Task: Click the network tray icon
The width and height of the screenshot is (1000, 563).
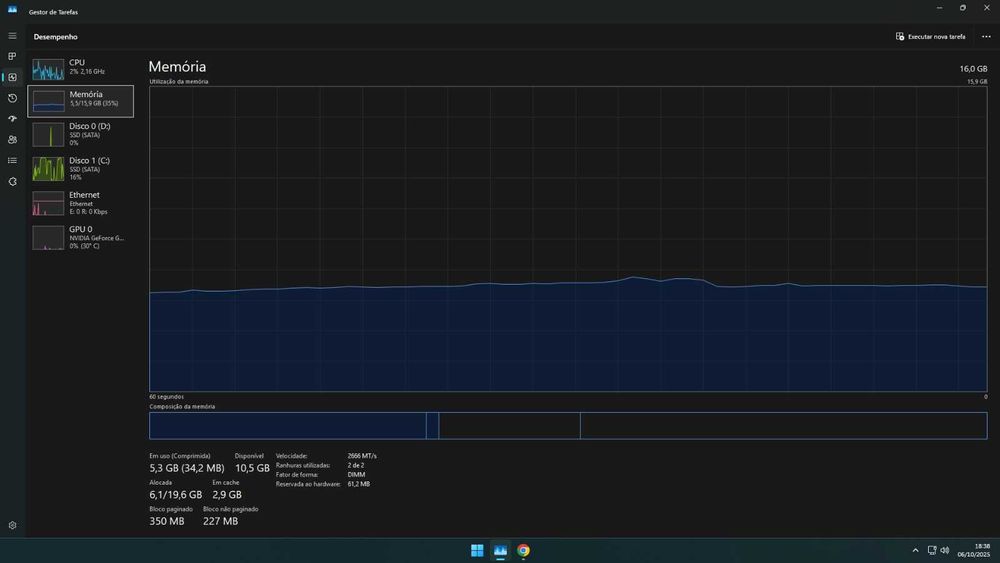Action: click(x=932, y=550)
